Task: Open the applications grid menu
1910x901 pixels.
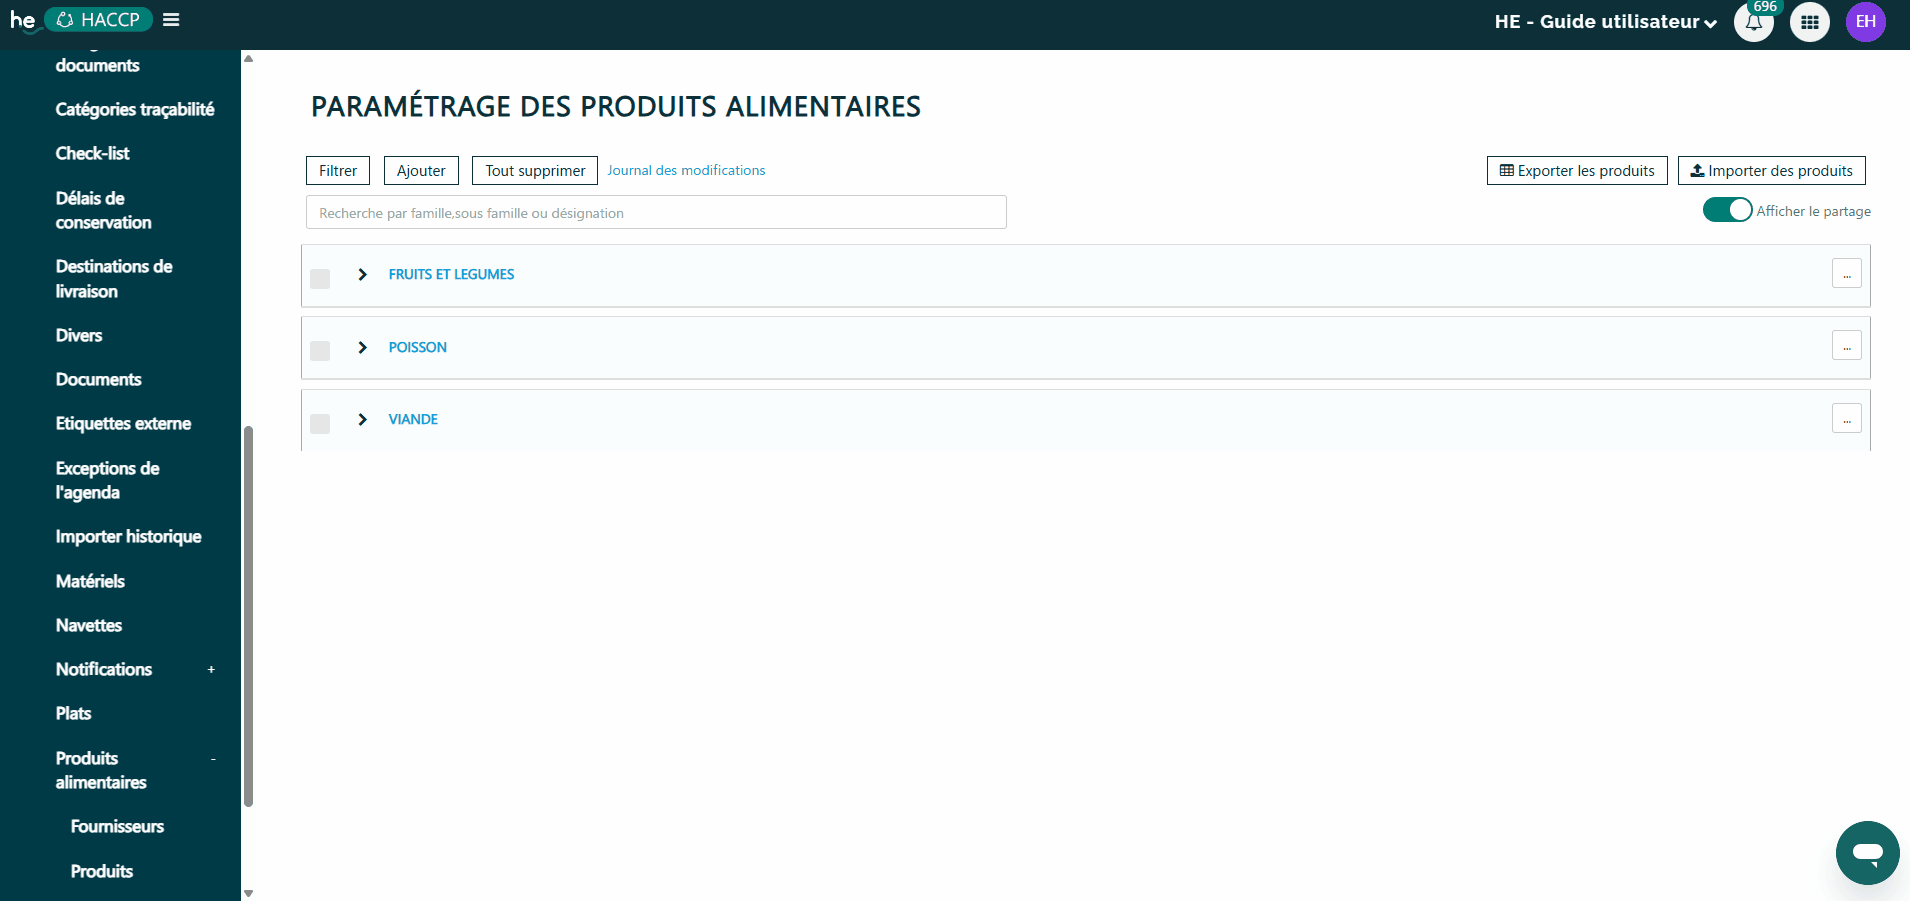Action: [x=1809, y=22]
